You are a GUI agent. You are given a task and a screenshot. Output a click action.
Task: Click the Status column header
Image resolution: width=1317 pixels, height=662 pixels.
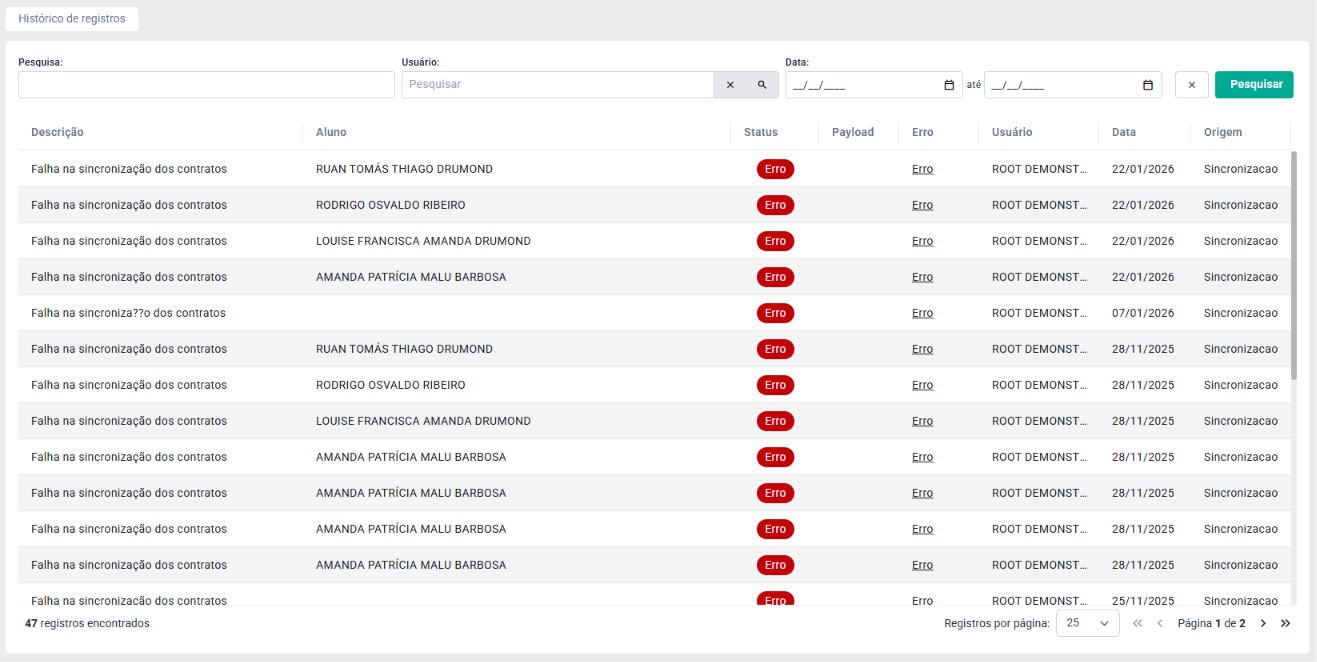point(761,132)
